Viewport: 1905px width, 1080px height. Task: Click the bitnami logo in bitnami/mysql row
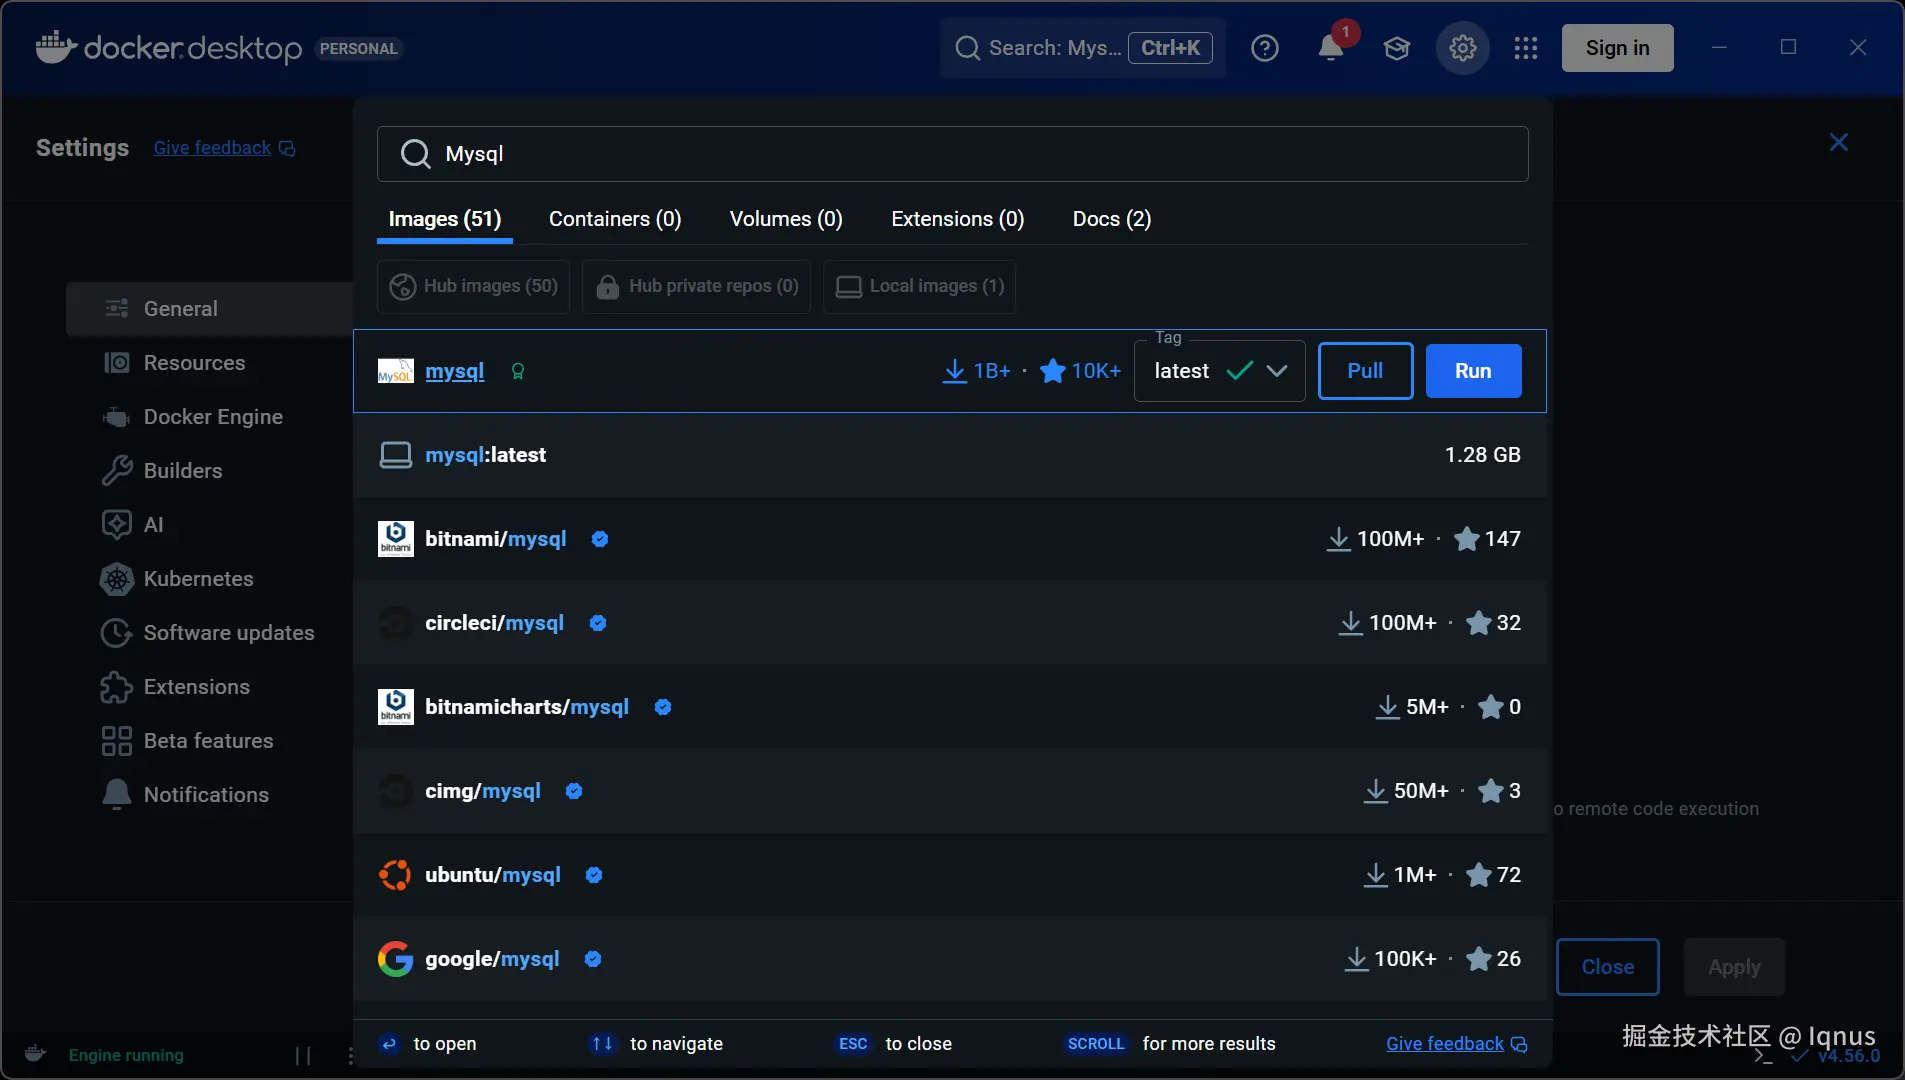(395, 539)
